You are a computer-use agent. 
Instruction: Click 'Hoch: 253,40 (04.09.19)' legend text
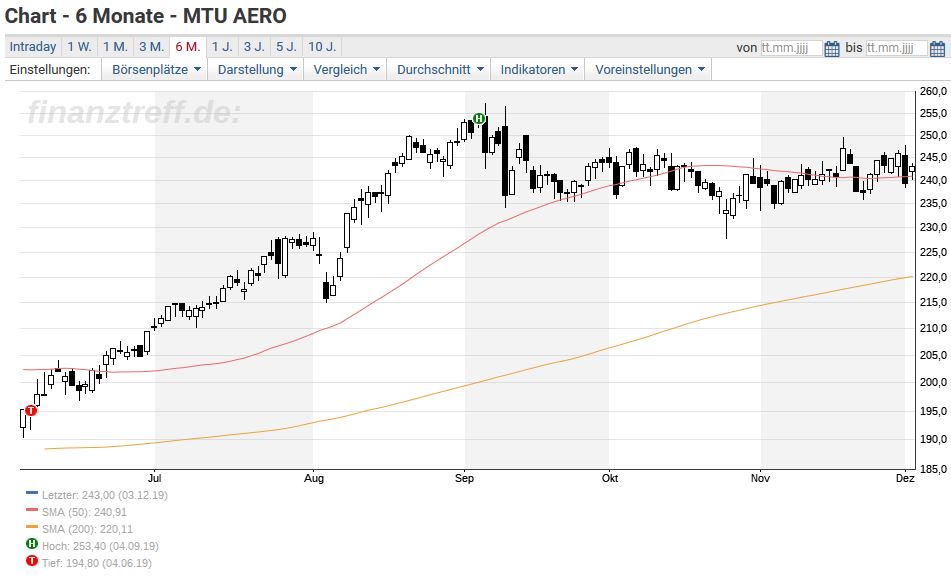coord(100,546)
